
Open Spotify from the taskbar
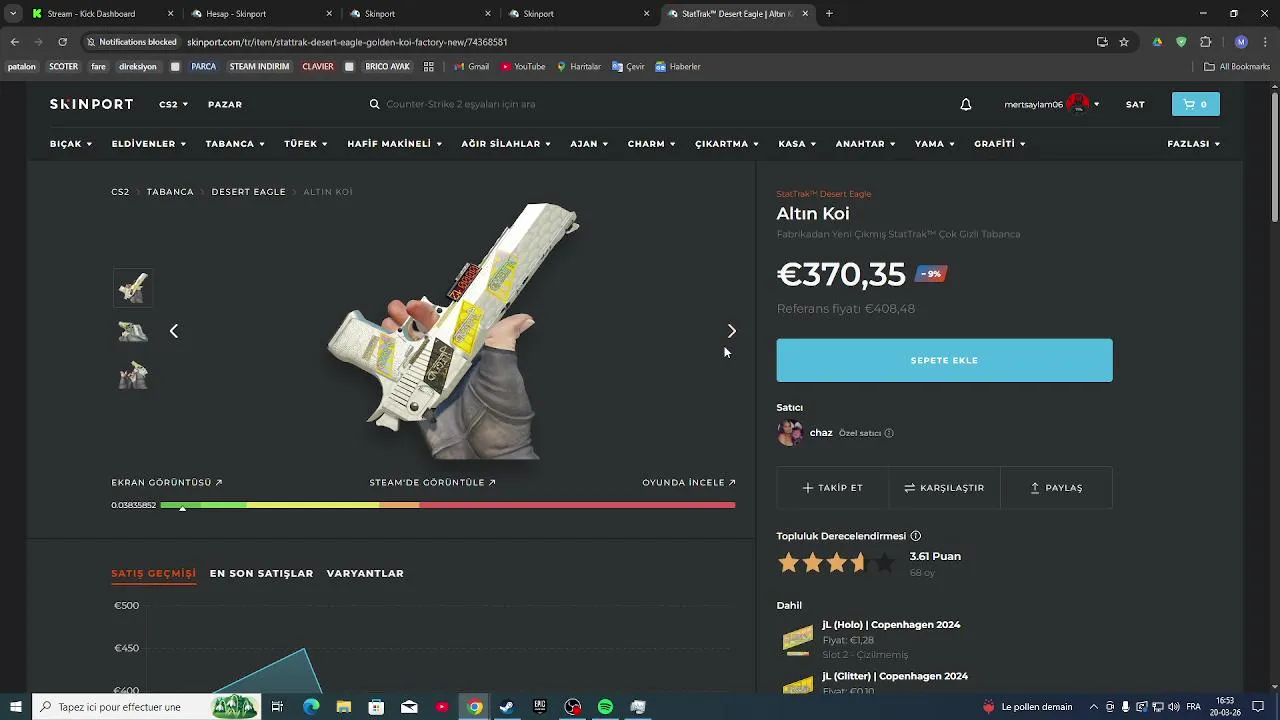click(605, 707)
